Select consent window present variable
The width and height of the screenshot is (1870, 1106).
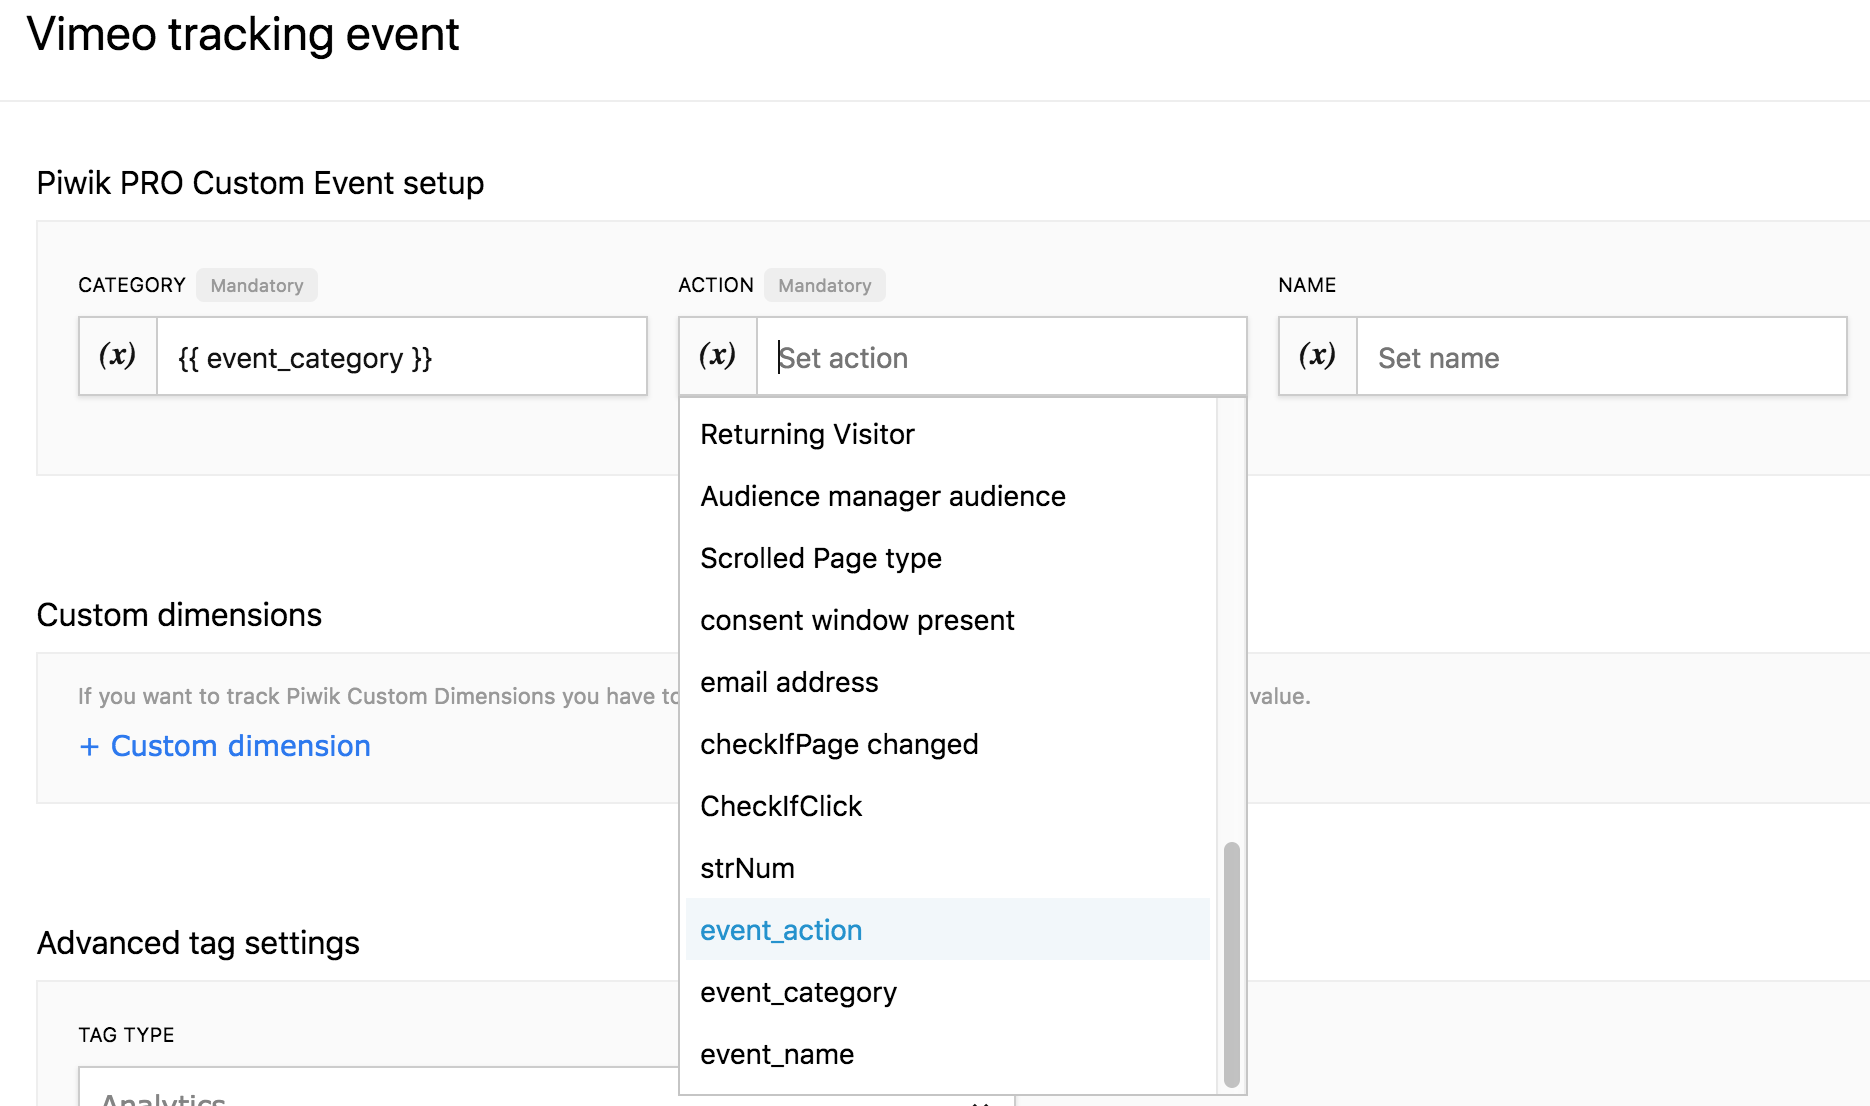point(948,620)
